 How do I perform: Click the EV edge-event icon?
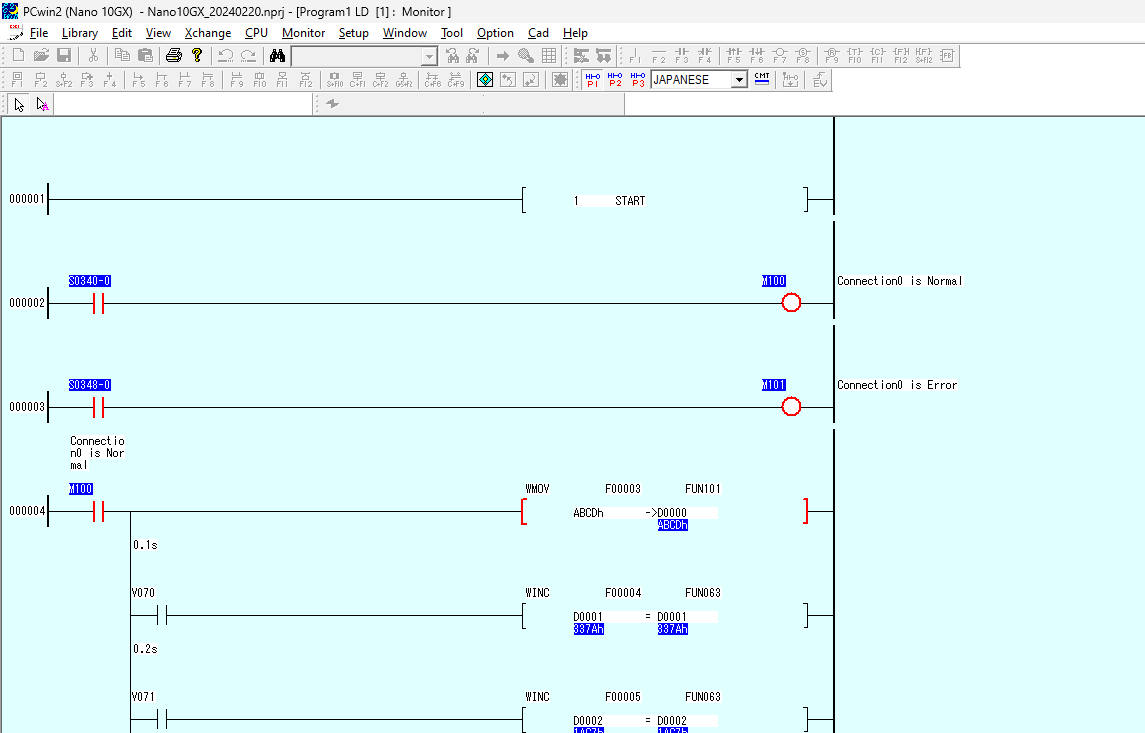click(820, 80)
